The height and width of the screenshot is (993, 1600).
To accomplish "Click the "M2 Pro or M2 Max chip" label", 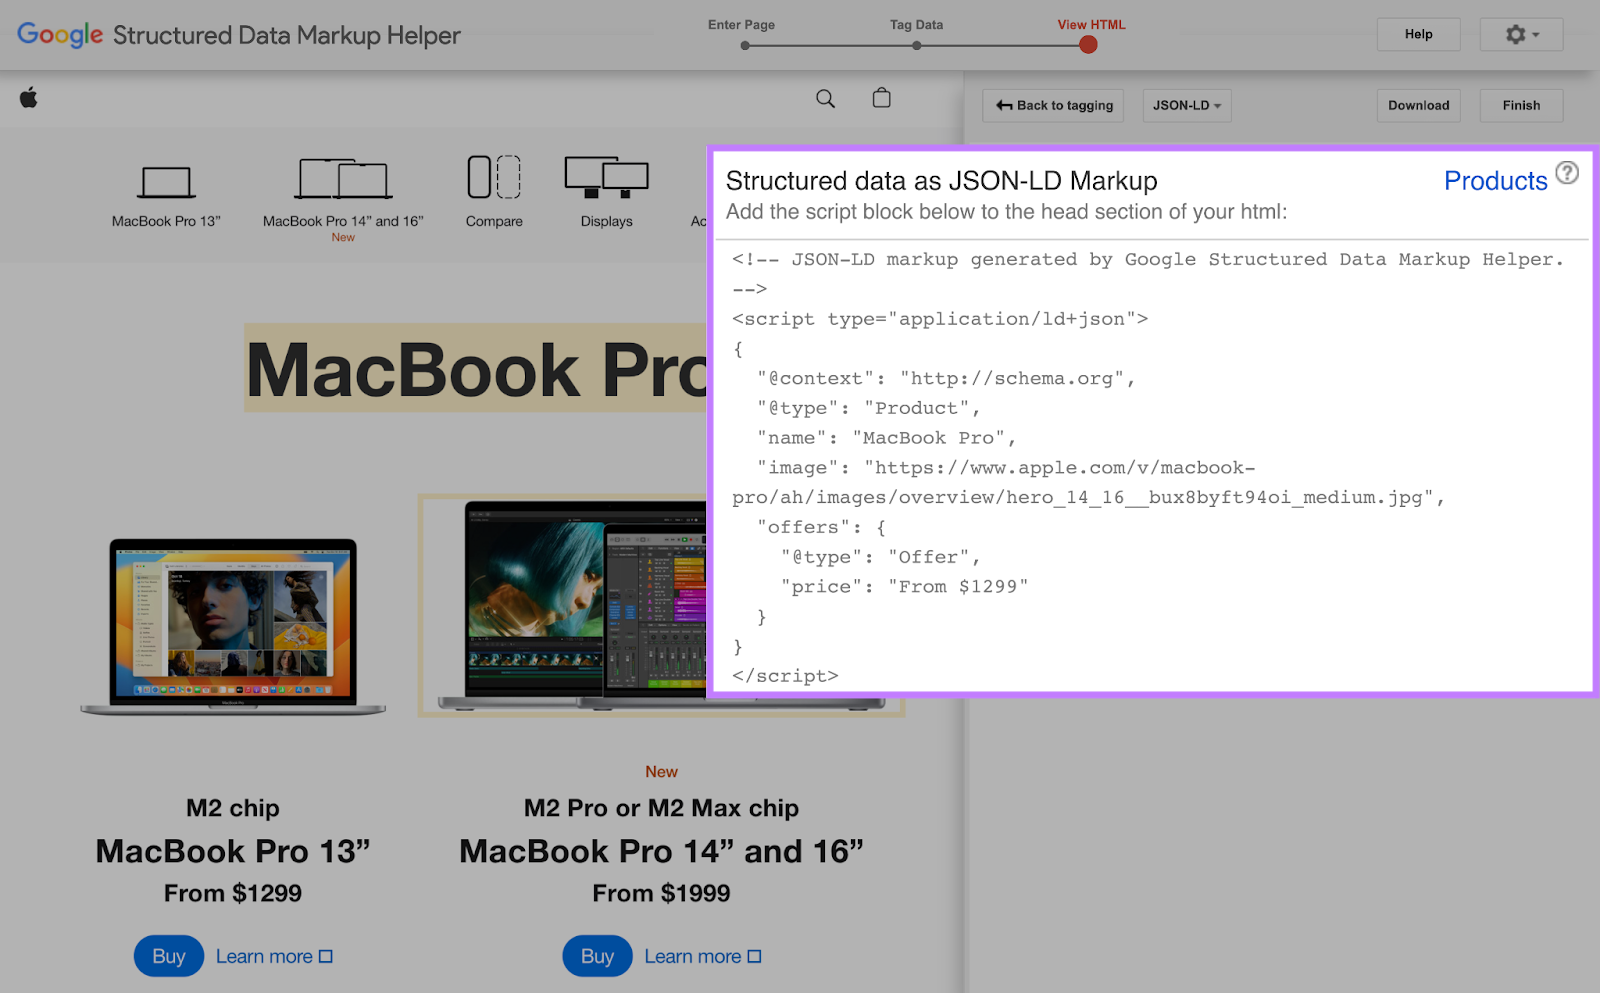I will (661, 808).
